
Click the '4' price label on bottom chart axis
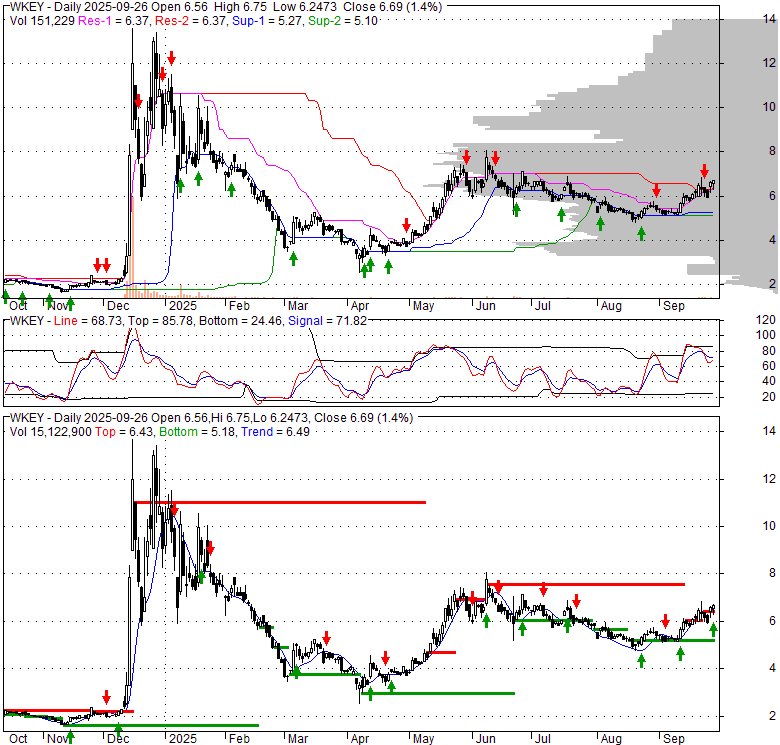(x=772, y=668)
